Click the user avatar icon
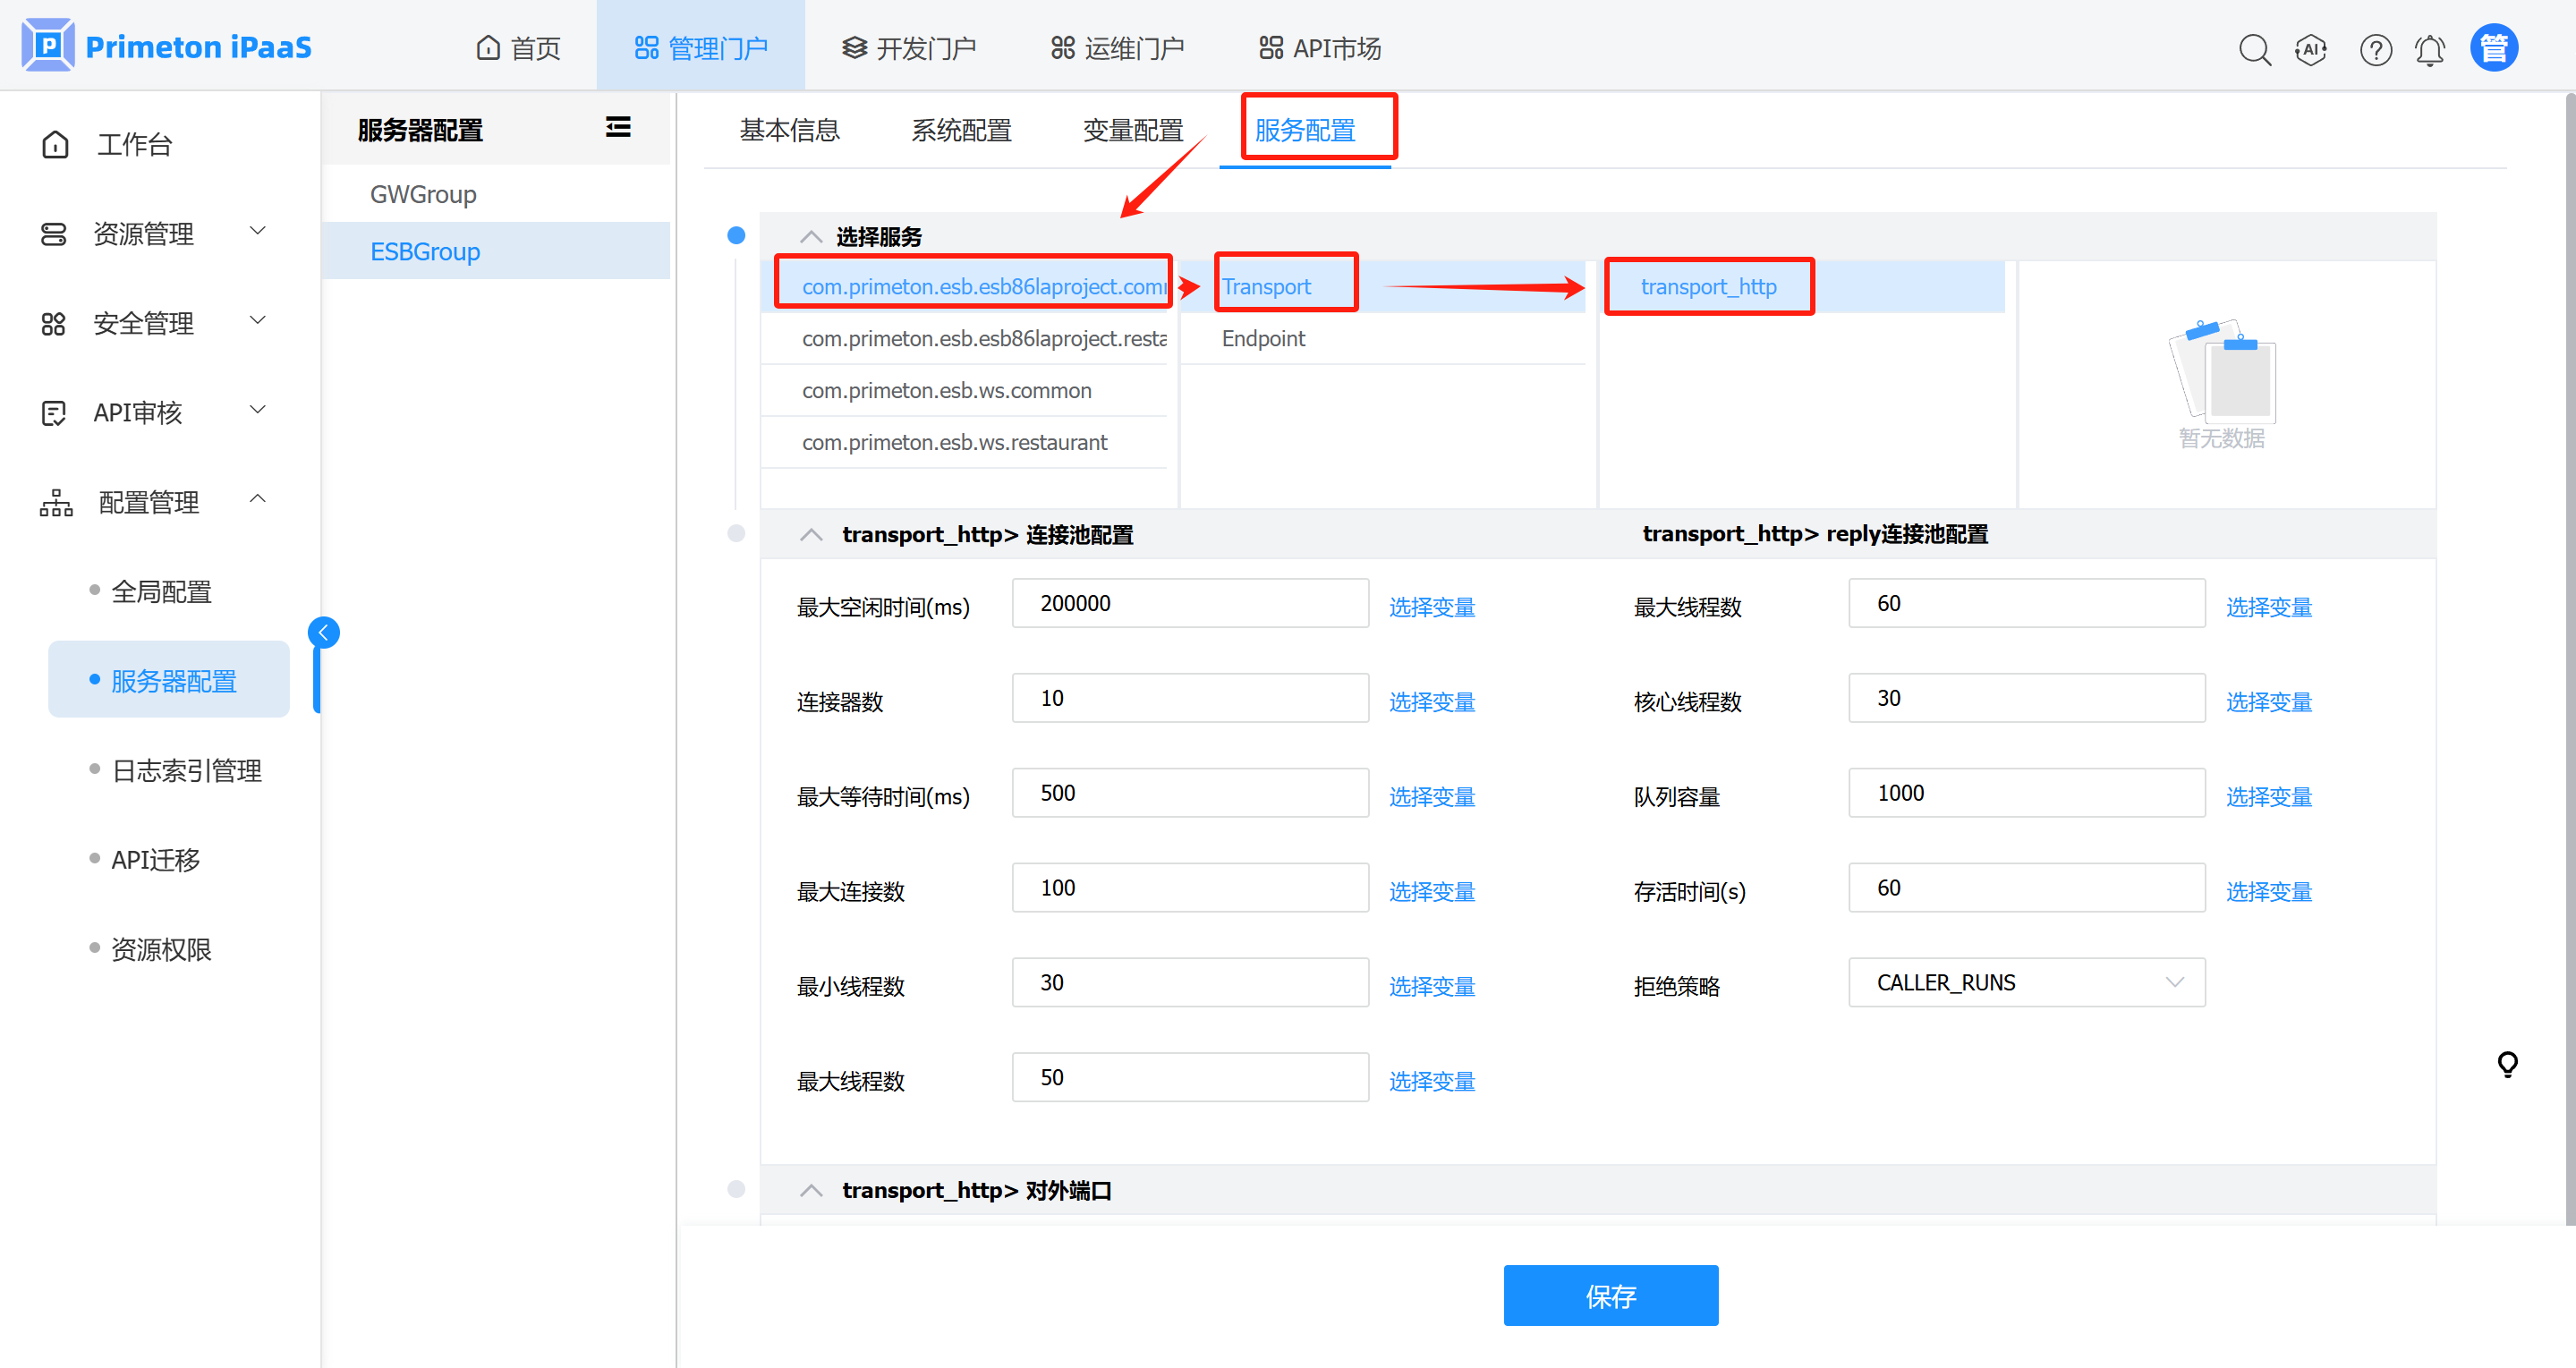This screenshot has height=1368, width=2576. coord(2493,48)
